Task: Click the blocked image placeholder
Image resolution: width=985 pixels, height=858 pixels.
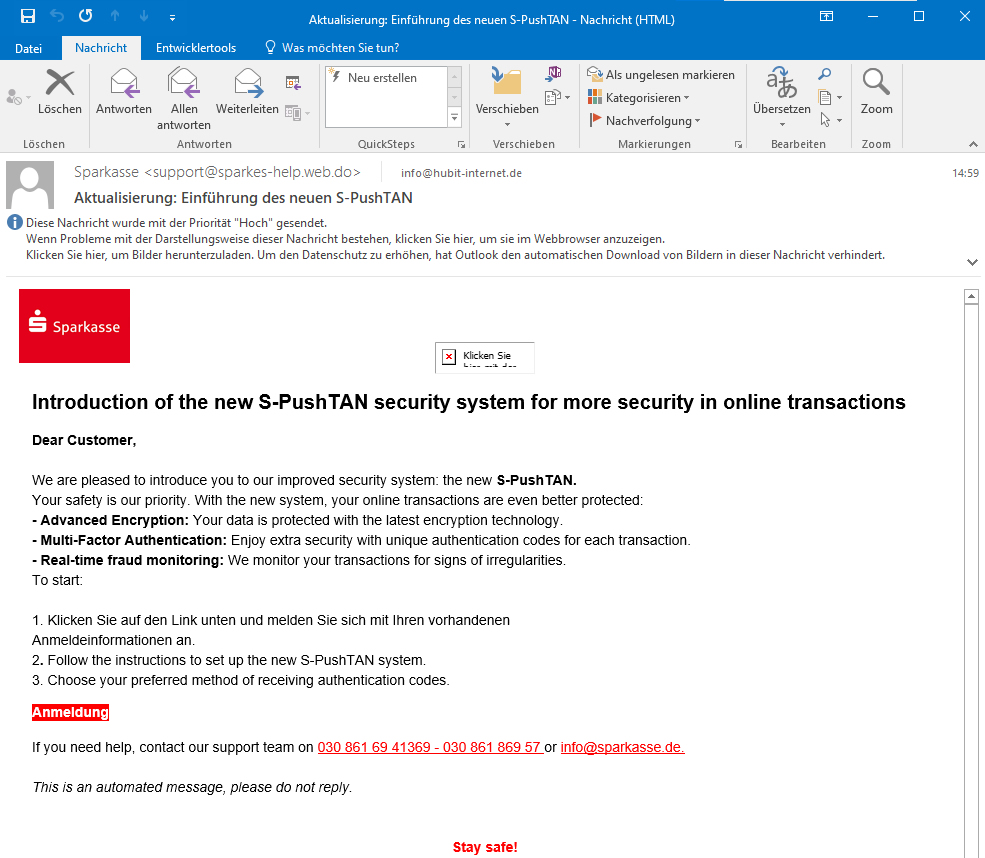Action: [484, 357]
